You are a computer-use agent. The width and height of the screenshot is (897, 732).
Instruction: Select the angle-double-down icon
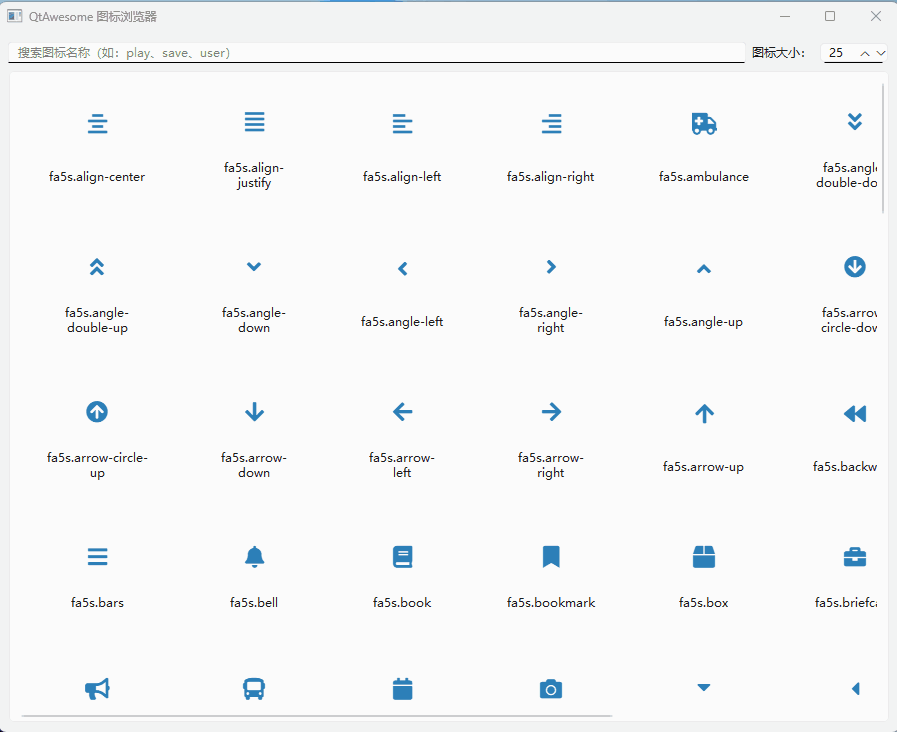[855, 122]
